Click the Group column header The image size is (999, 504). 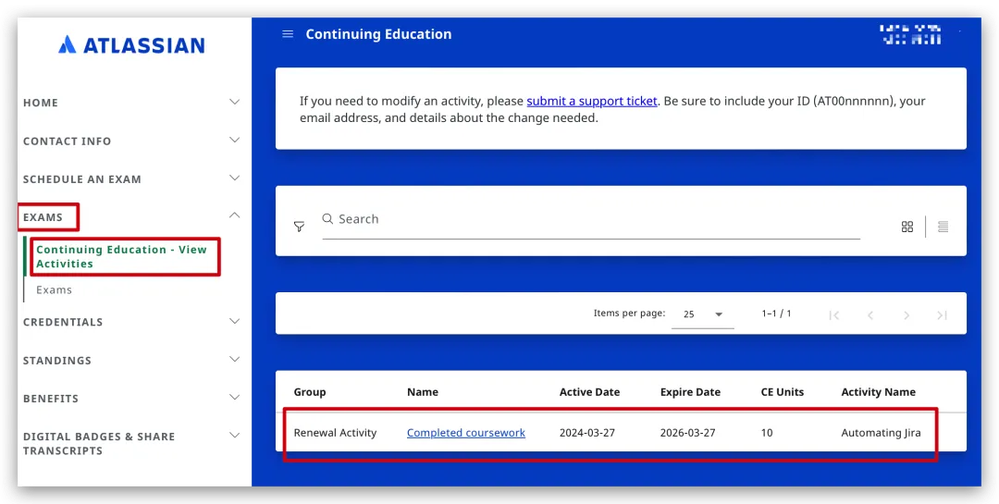pos(310,392)
